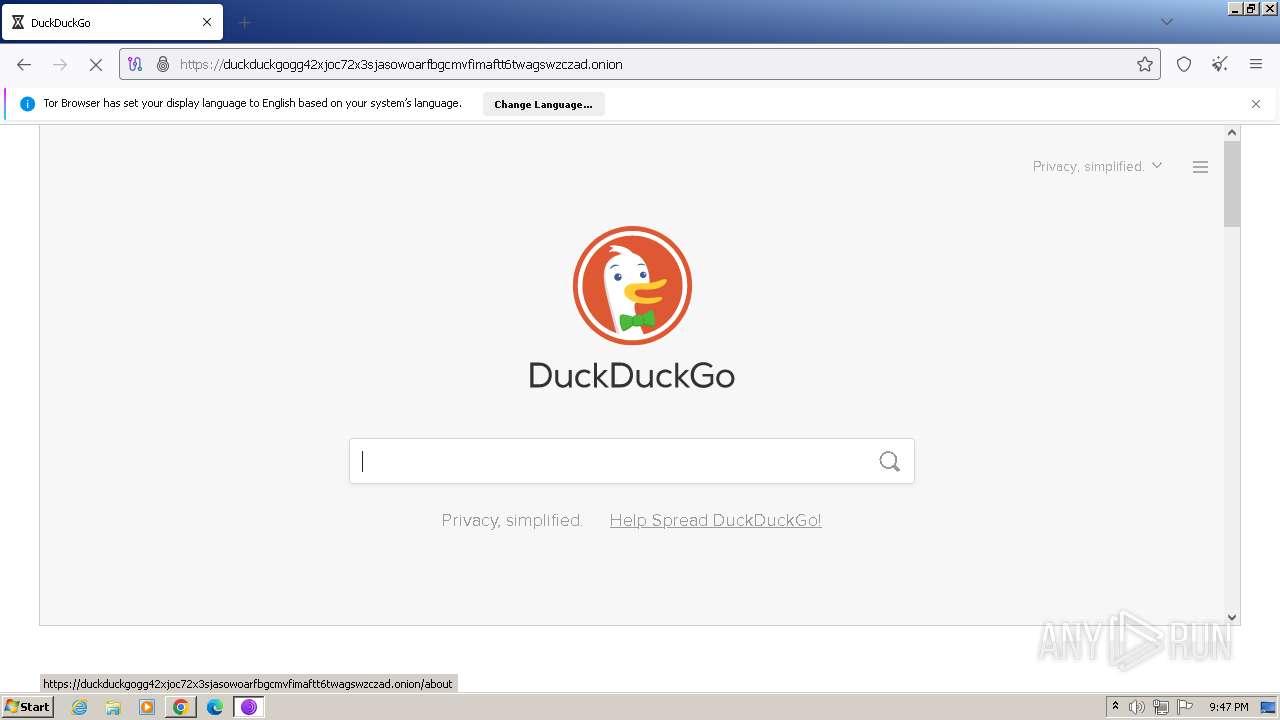Click the URL address bar
The image size is (1280, 720).
tap(640, 64)
